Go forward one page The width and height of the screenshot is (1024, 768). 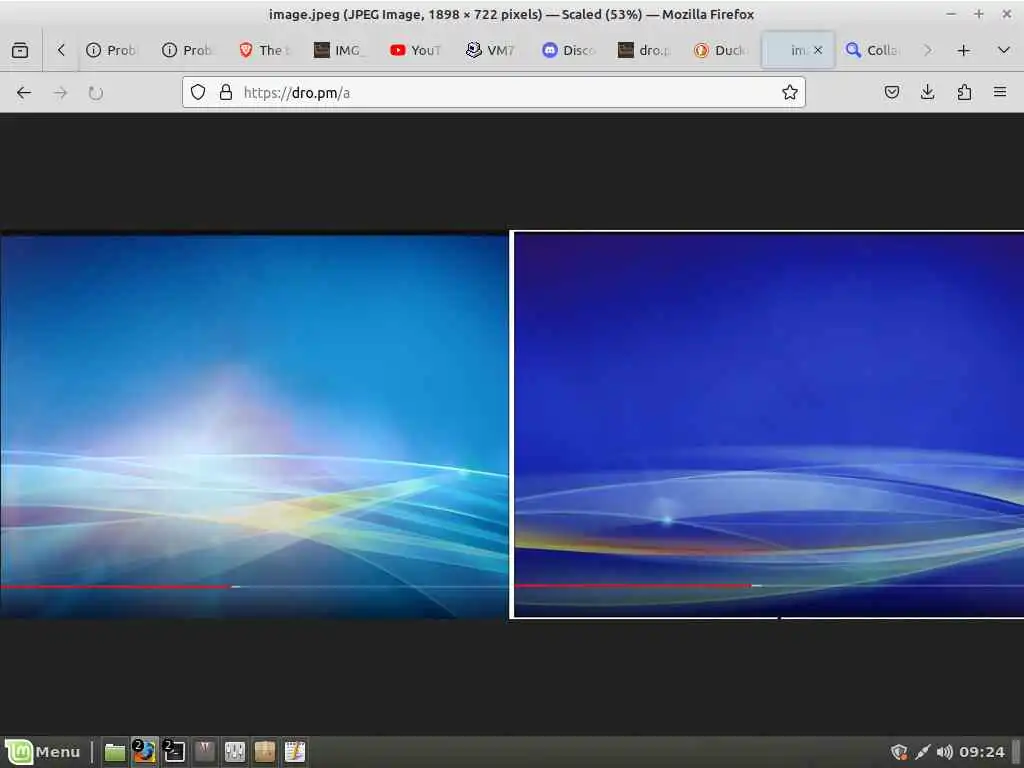[60, 93]
